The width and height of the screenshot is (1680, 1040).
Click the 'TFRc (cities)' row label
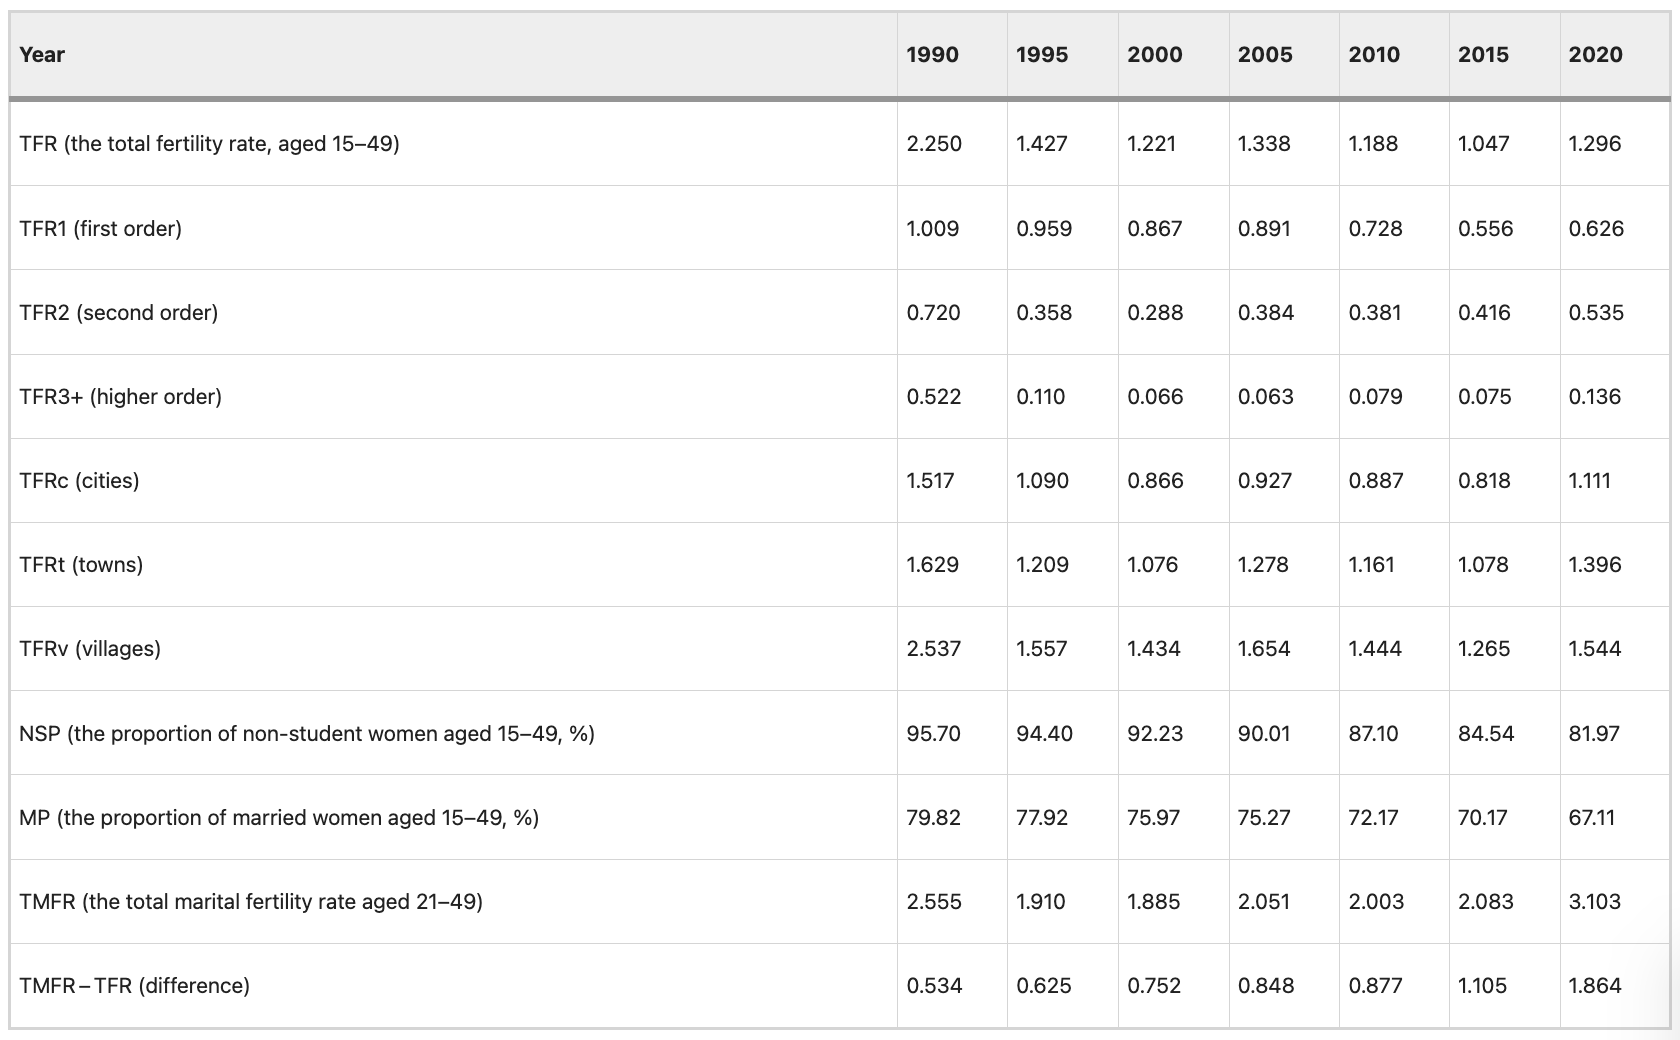point(79,481)
